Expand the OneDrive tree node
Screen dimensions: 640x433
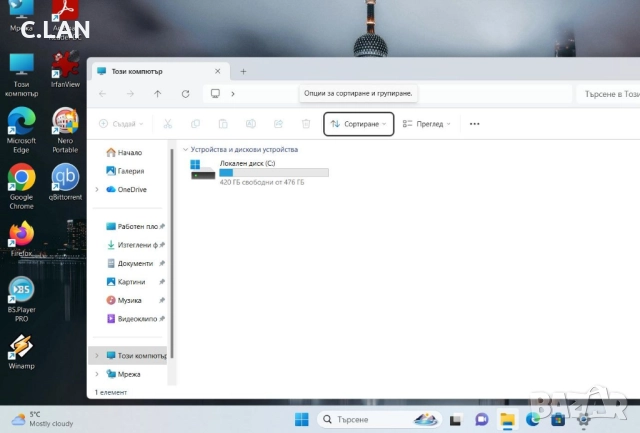[97, 189]
